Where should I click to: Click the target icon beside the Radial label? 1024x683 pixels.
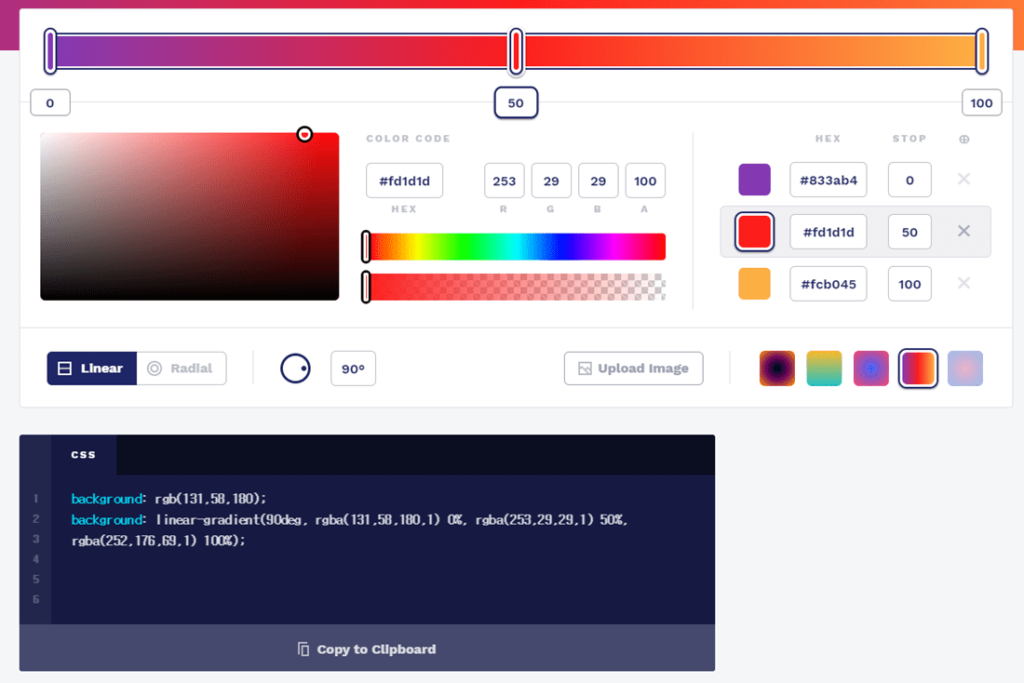154,368
